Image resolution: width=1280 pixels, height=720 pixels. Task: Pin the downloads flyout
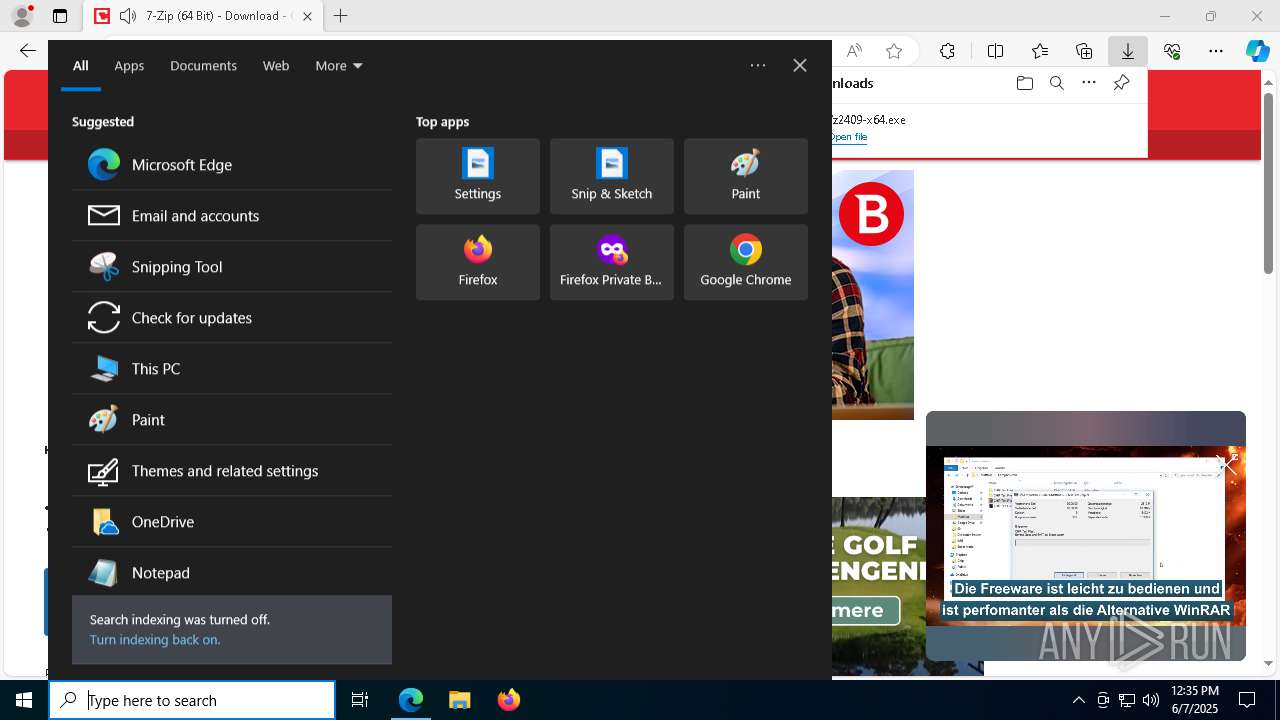tap(1122, 83)
